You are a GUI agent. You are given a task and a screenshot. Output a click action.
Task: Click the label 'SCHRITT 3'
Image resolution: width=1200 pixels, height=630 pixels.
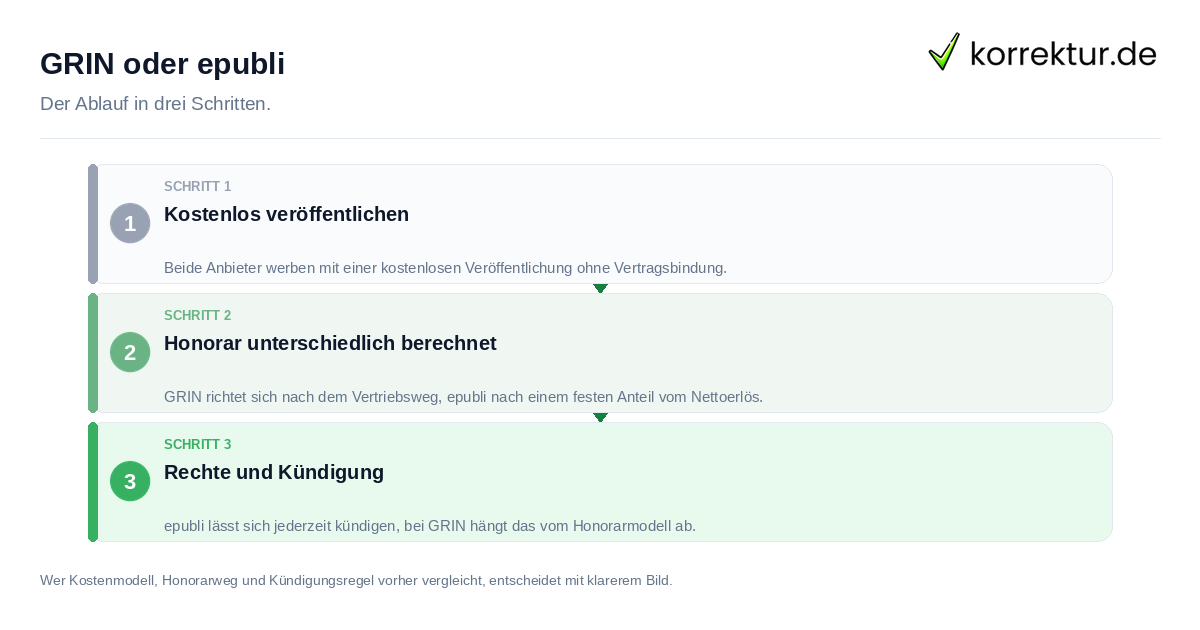pyautogui.click(x=198, y=445)
